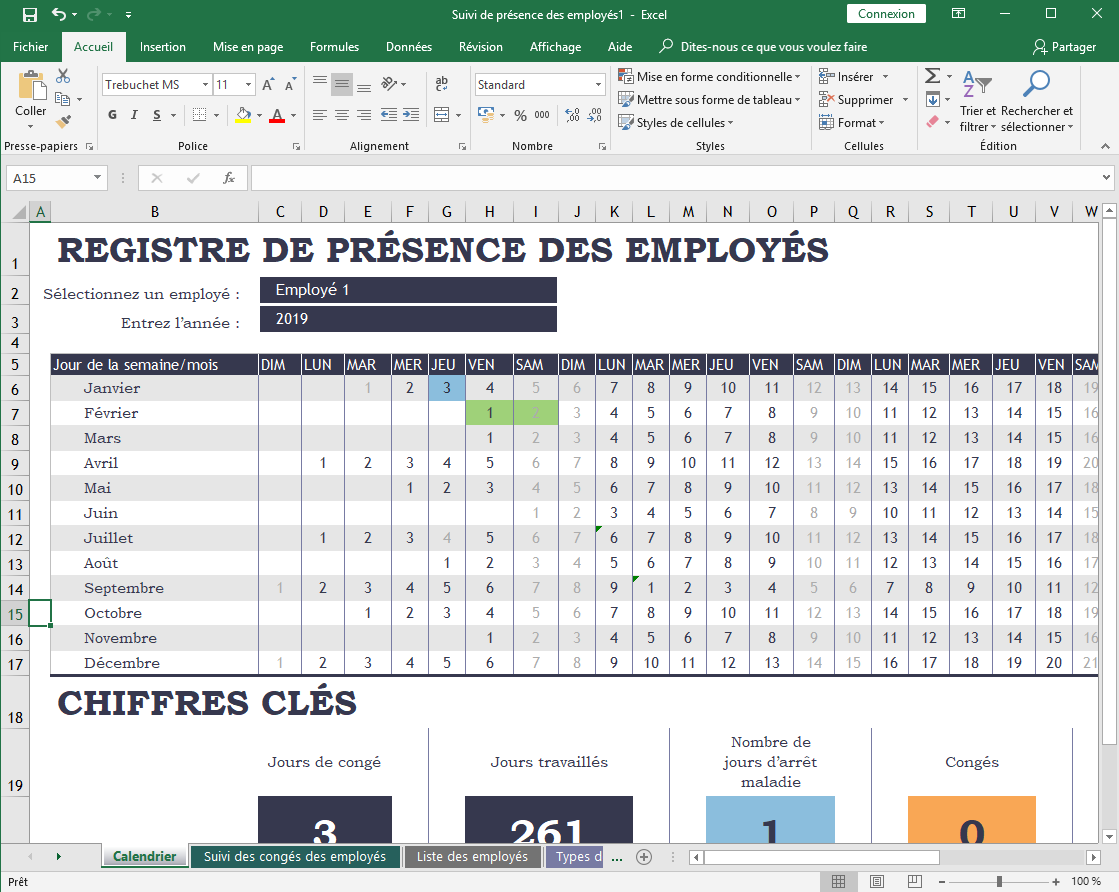The image size is (1119, 892).
Task: Click the Connexion sign-in button
Action: click(x=886, y=14)
